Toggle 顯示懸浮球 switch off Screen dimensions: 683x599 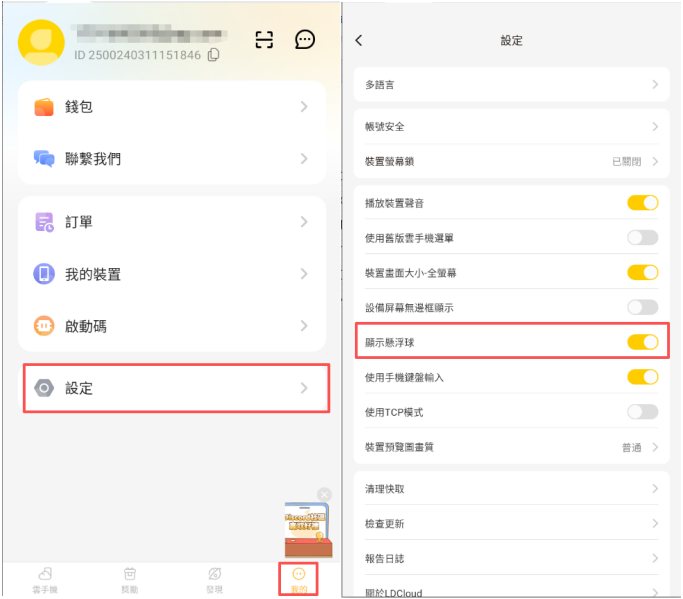[642, 342]
